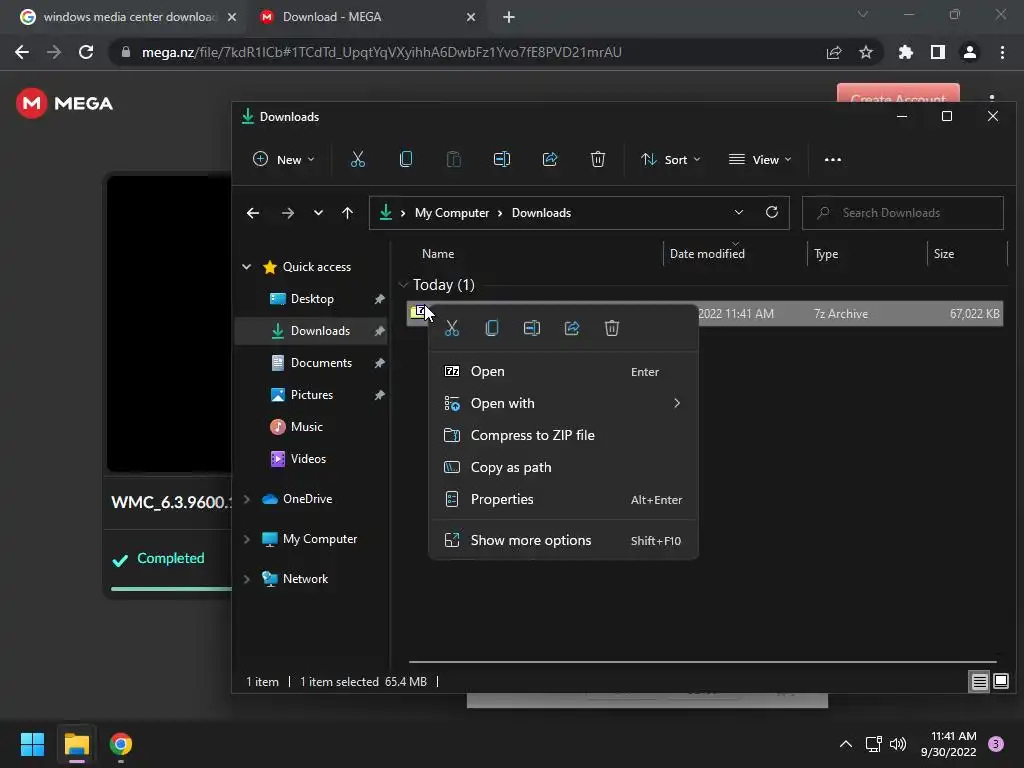1024x768 pixels.
Task: Go back in Explorer navigation
Action: coord(253,213)
